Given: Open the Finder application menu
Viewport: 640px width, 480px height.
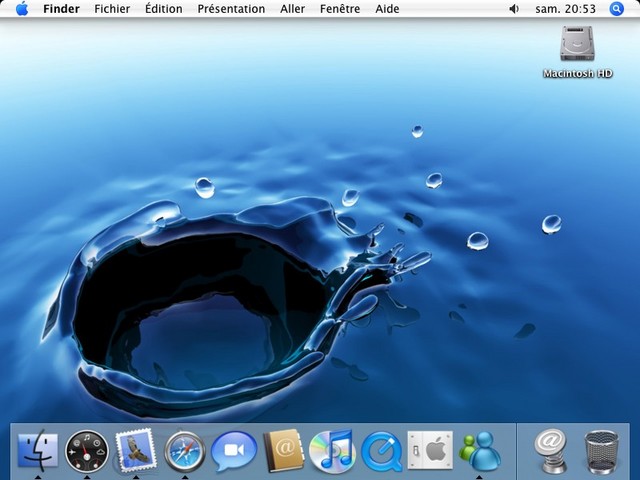Looking at the screenshot, I should coord(61,9).
